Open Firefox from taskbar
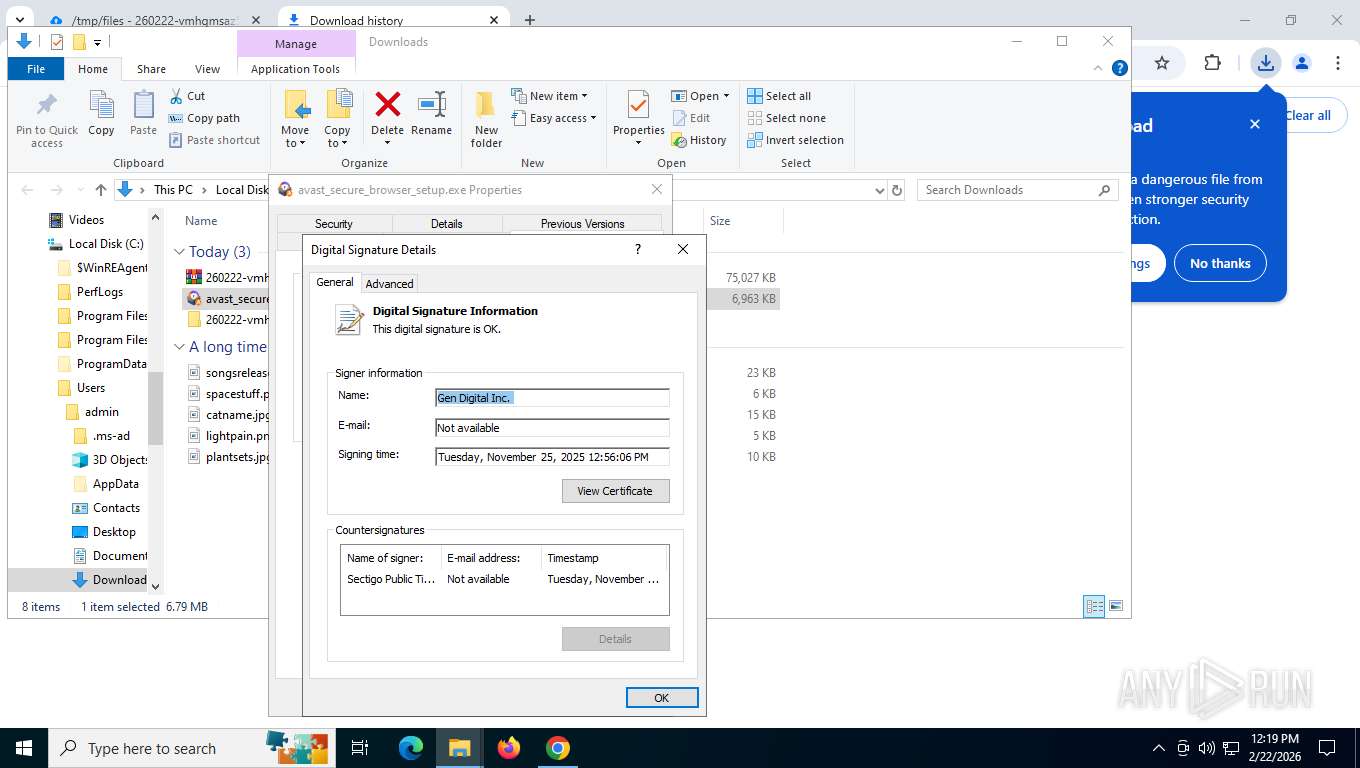 pos(509,748)
